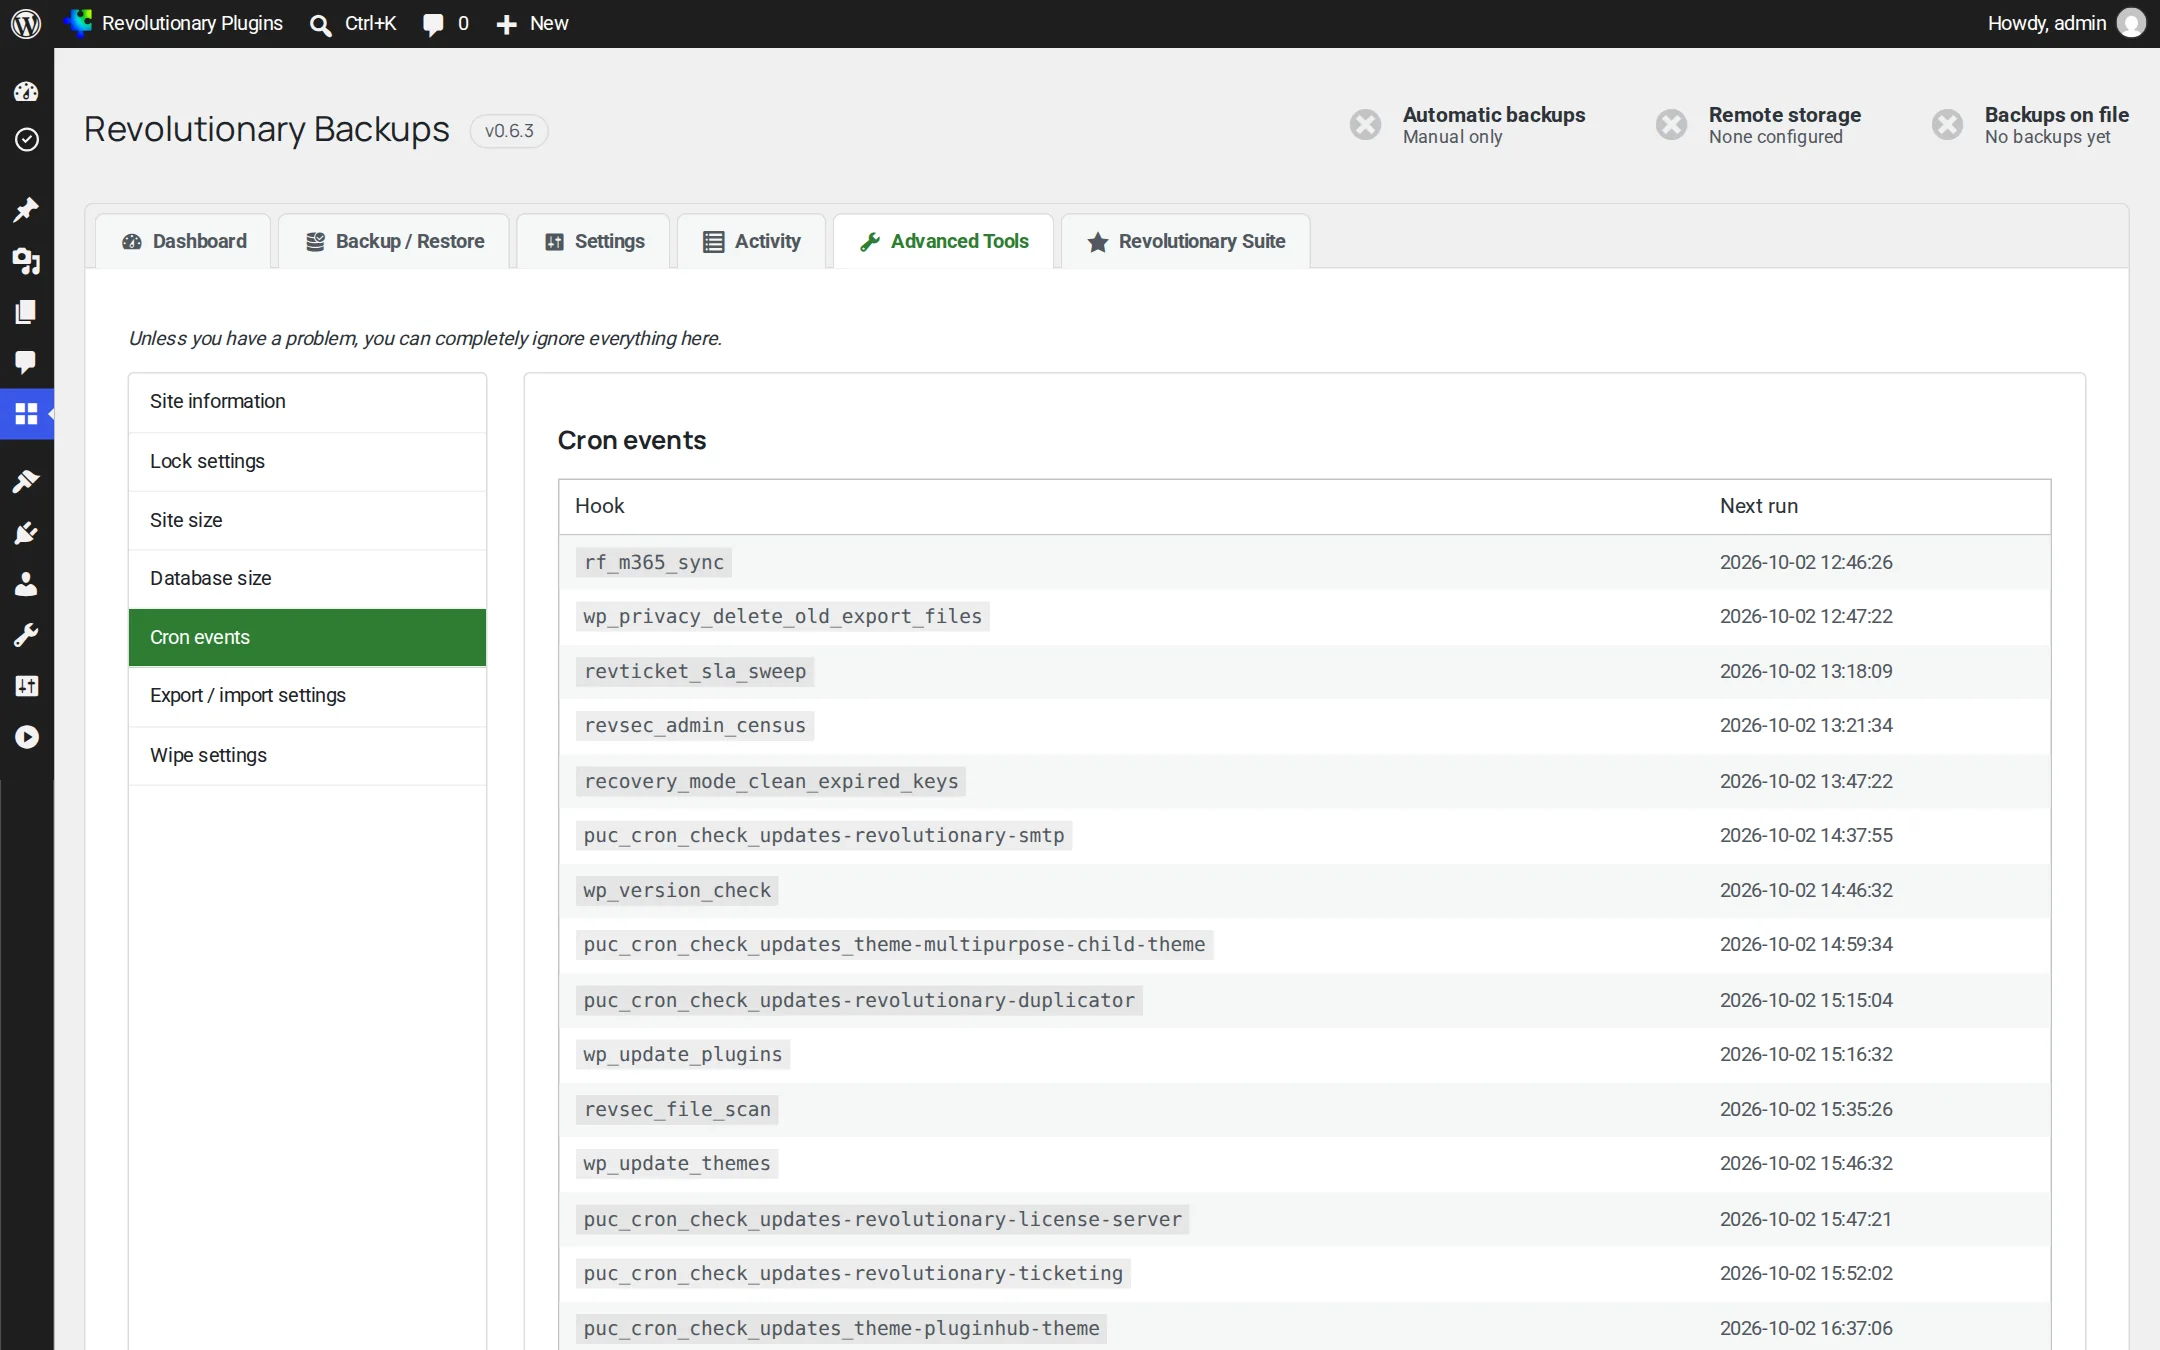
Task: Open Pages via stacked pages sidebar icon
Action: pyautogui.click(x=26, y=311)
